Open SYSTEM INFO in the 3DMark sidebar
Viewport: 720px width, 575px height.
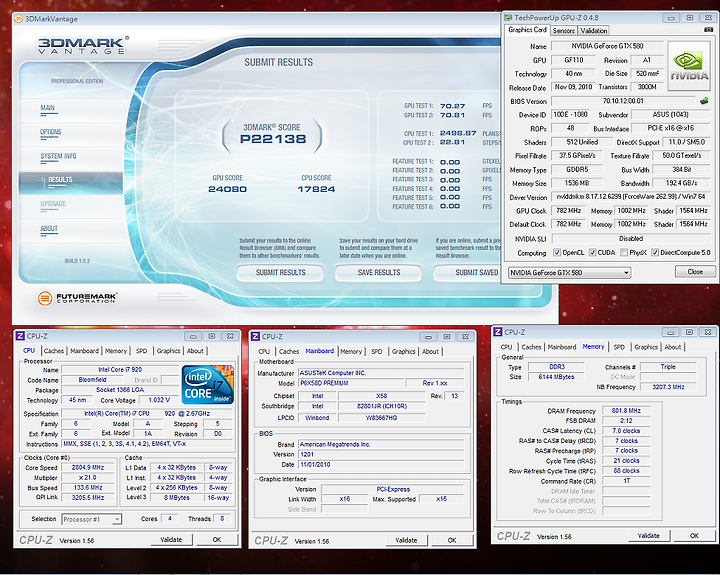[x=58, y=156]
